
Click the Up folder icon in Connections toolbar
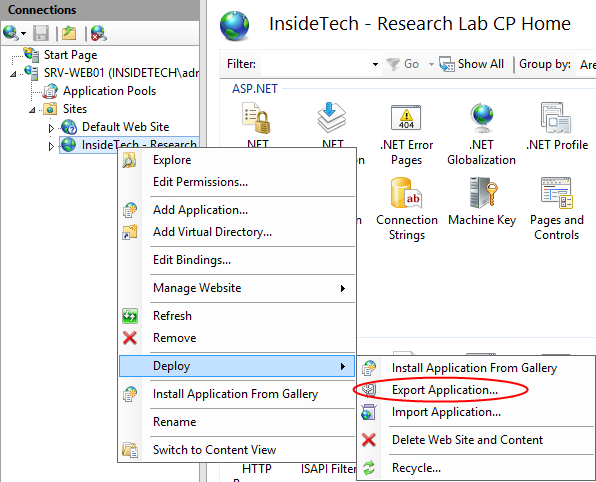point(69,33)
